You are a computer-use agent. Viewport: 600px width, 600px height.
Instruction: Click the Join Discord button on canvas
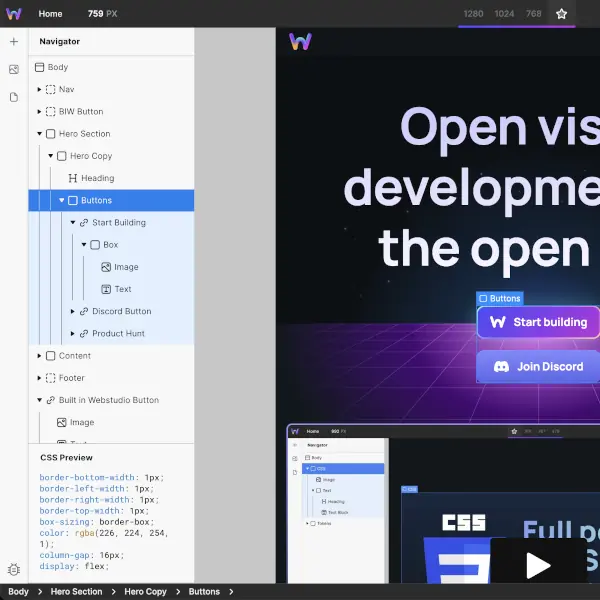pos(538,367)
